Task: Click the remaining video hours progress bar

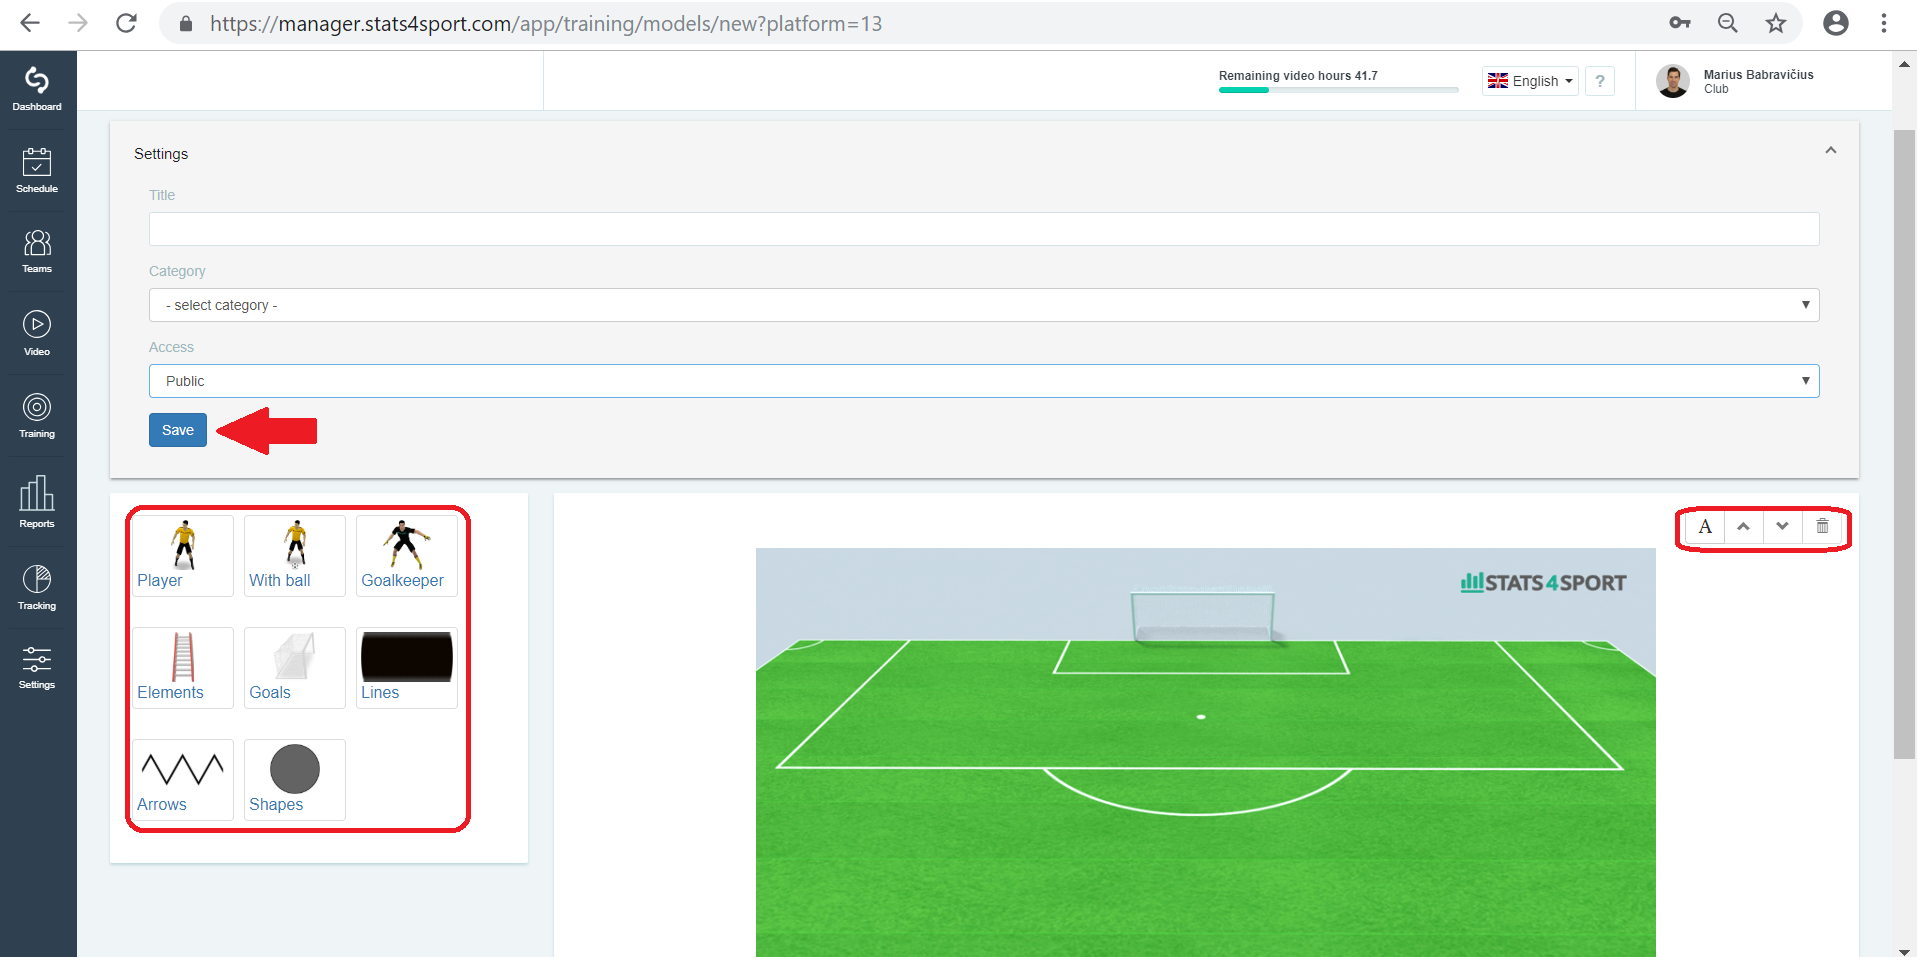Action: (1338, 90)
